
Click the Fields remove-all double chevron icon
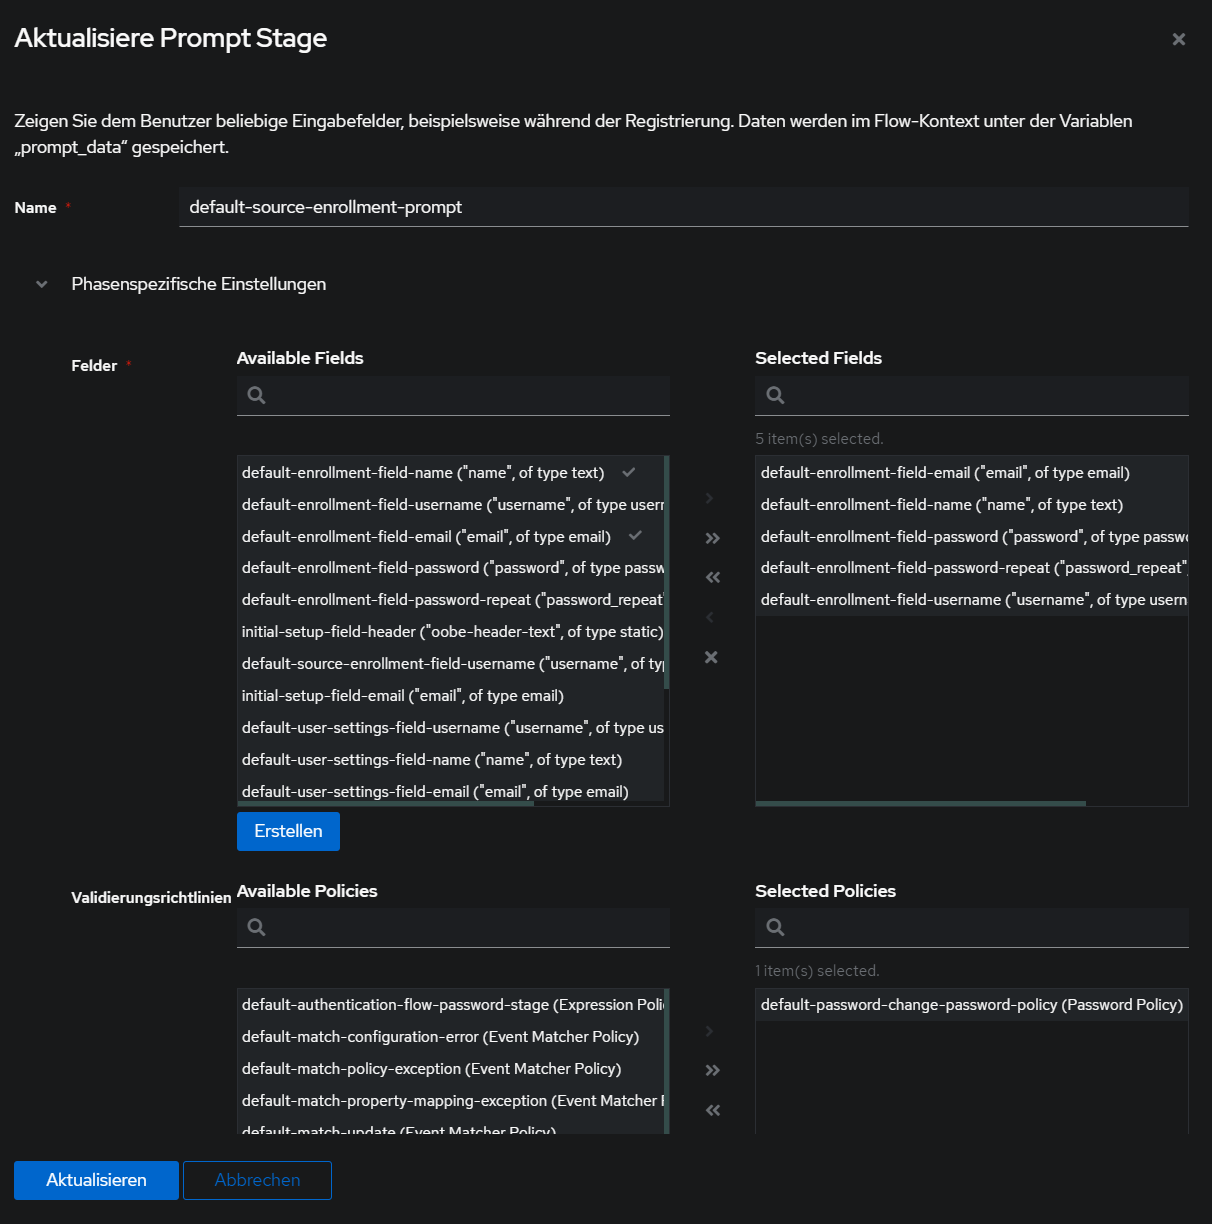click(x=712, y=577)
